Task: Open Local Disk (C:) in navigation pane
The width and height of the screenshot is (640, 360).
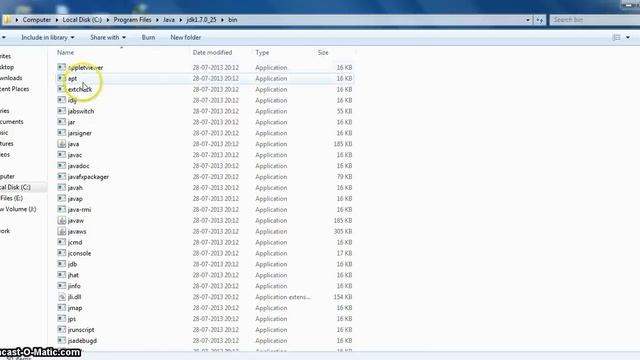Action: pyautogui.click(x=15, y=187)
